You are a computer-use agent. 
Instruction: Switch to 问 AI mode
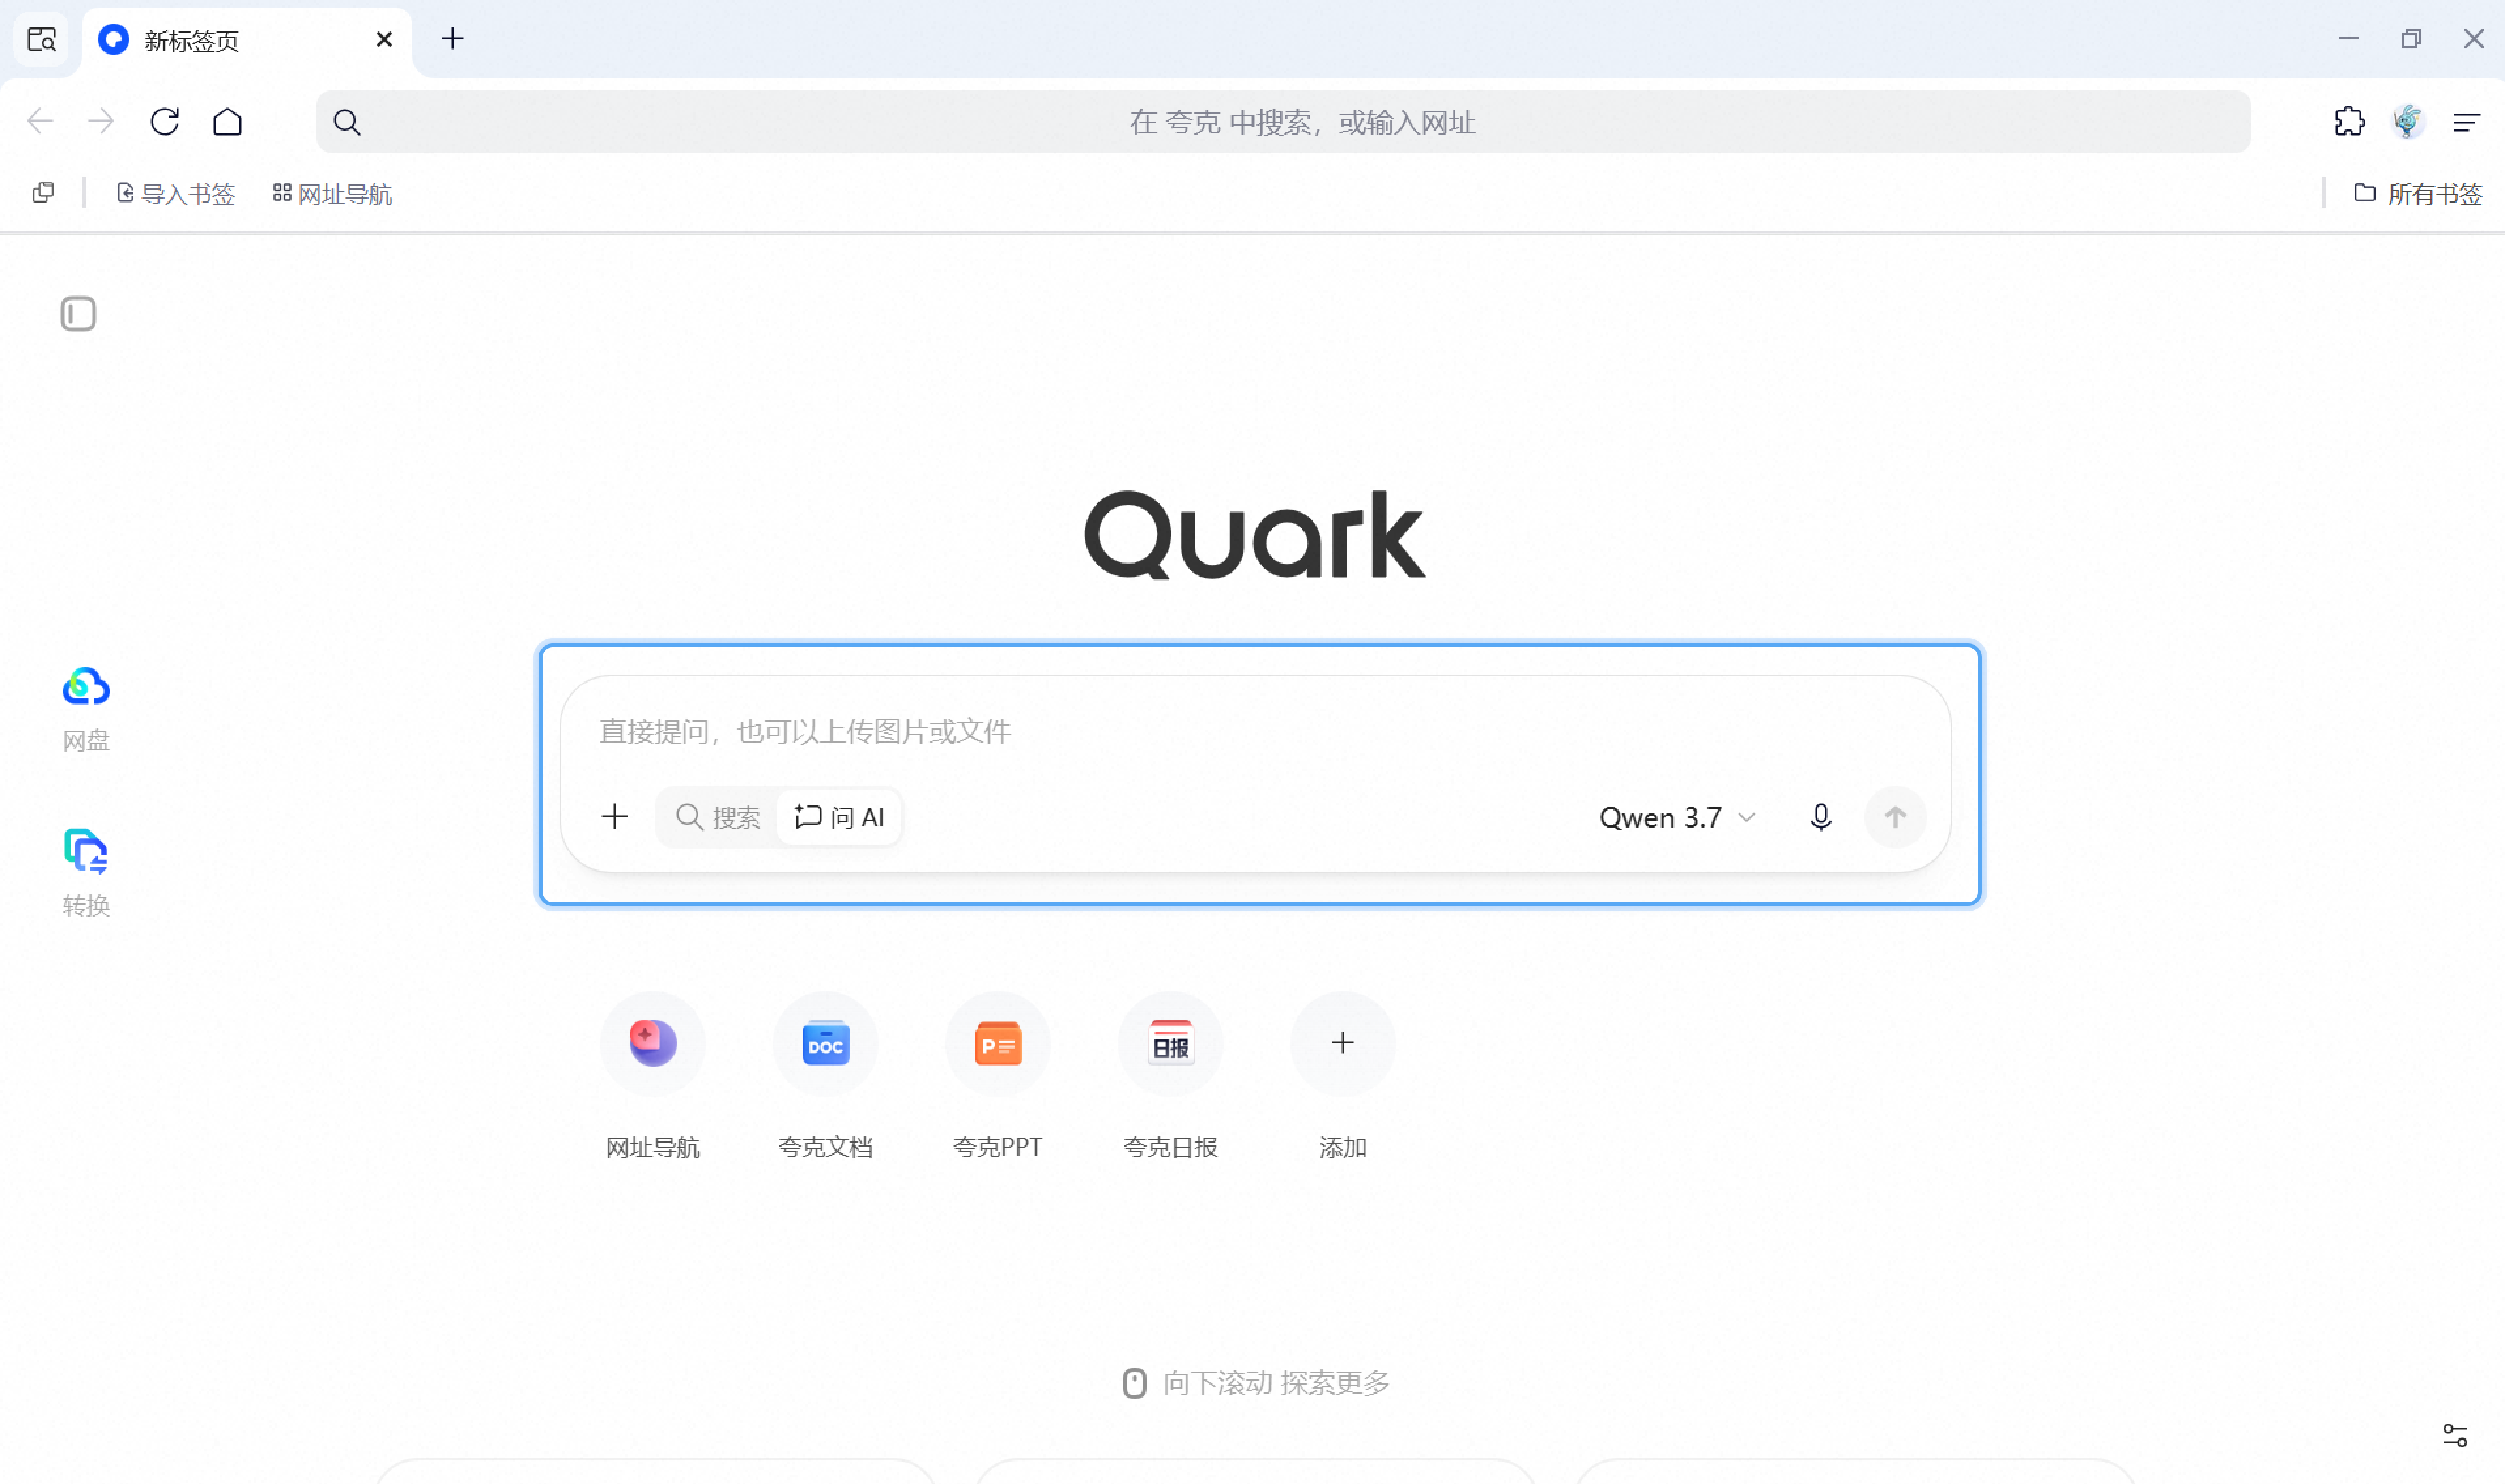click(x=840, y=818)
